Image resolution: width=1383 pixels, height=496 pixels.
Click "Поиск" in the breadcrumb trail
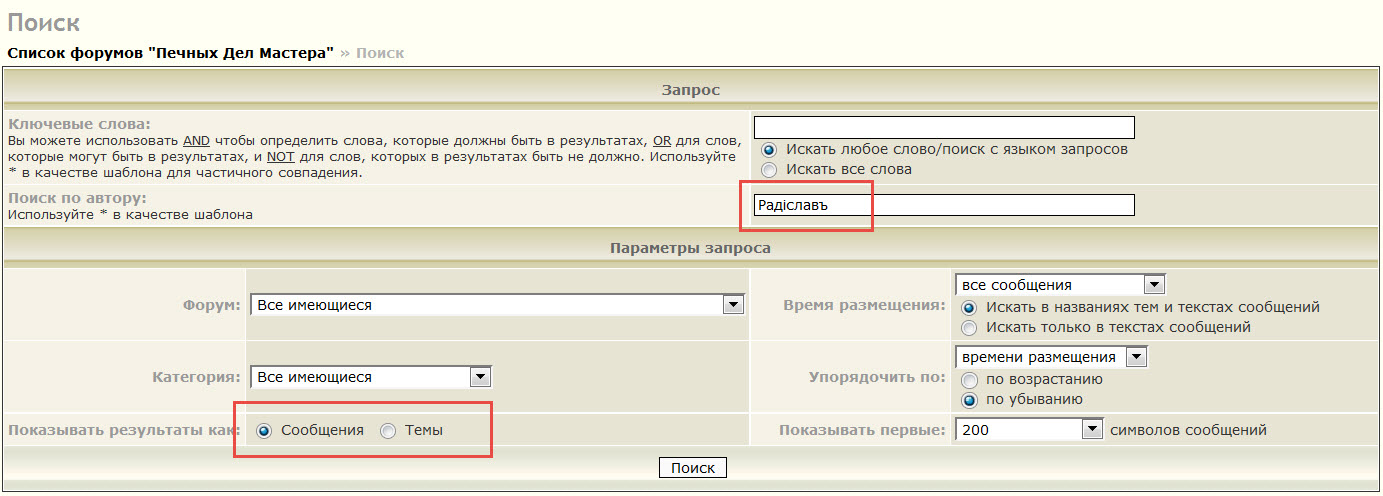[x=380, y=52]
